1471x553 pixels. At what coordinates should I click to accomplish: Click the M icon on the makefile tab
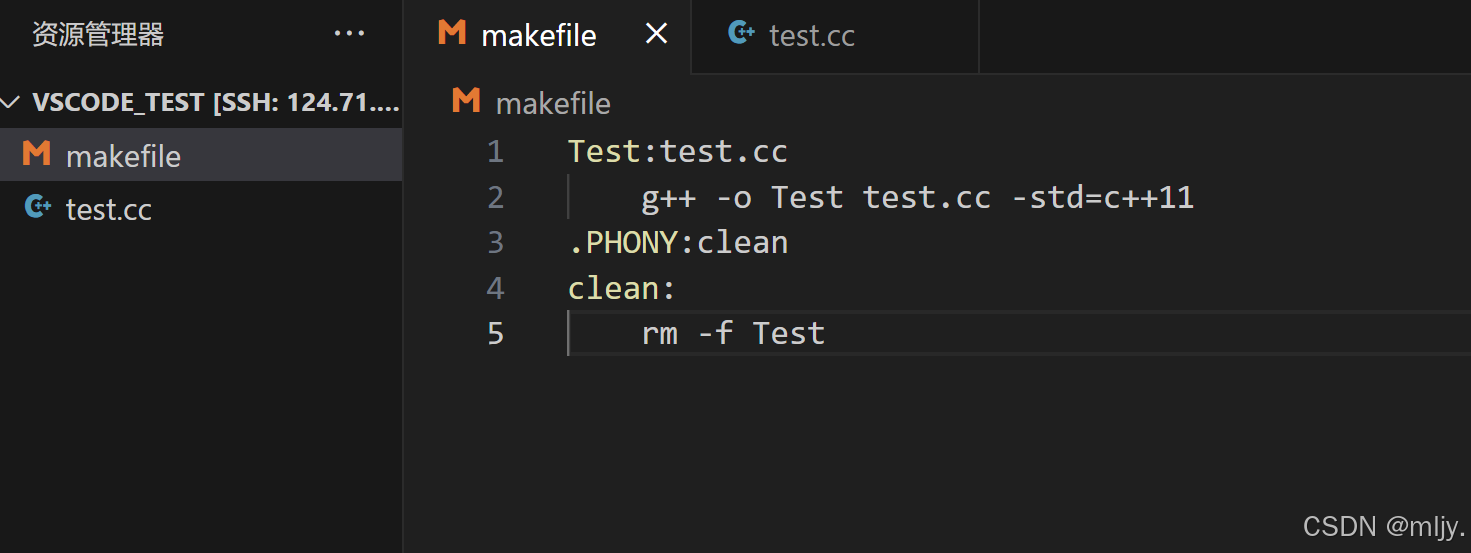(452, 34)
